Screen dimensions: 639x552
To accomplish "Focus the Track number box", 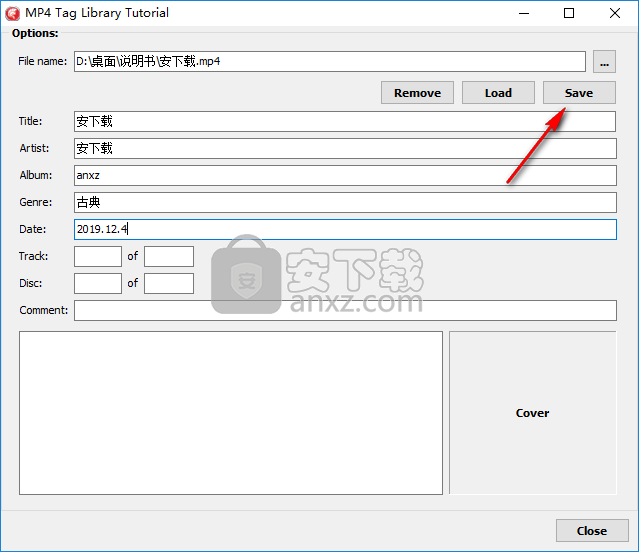I will pos(97,256).
